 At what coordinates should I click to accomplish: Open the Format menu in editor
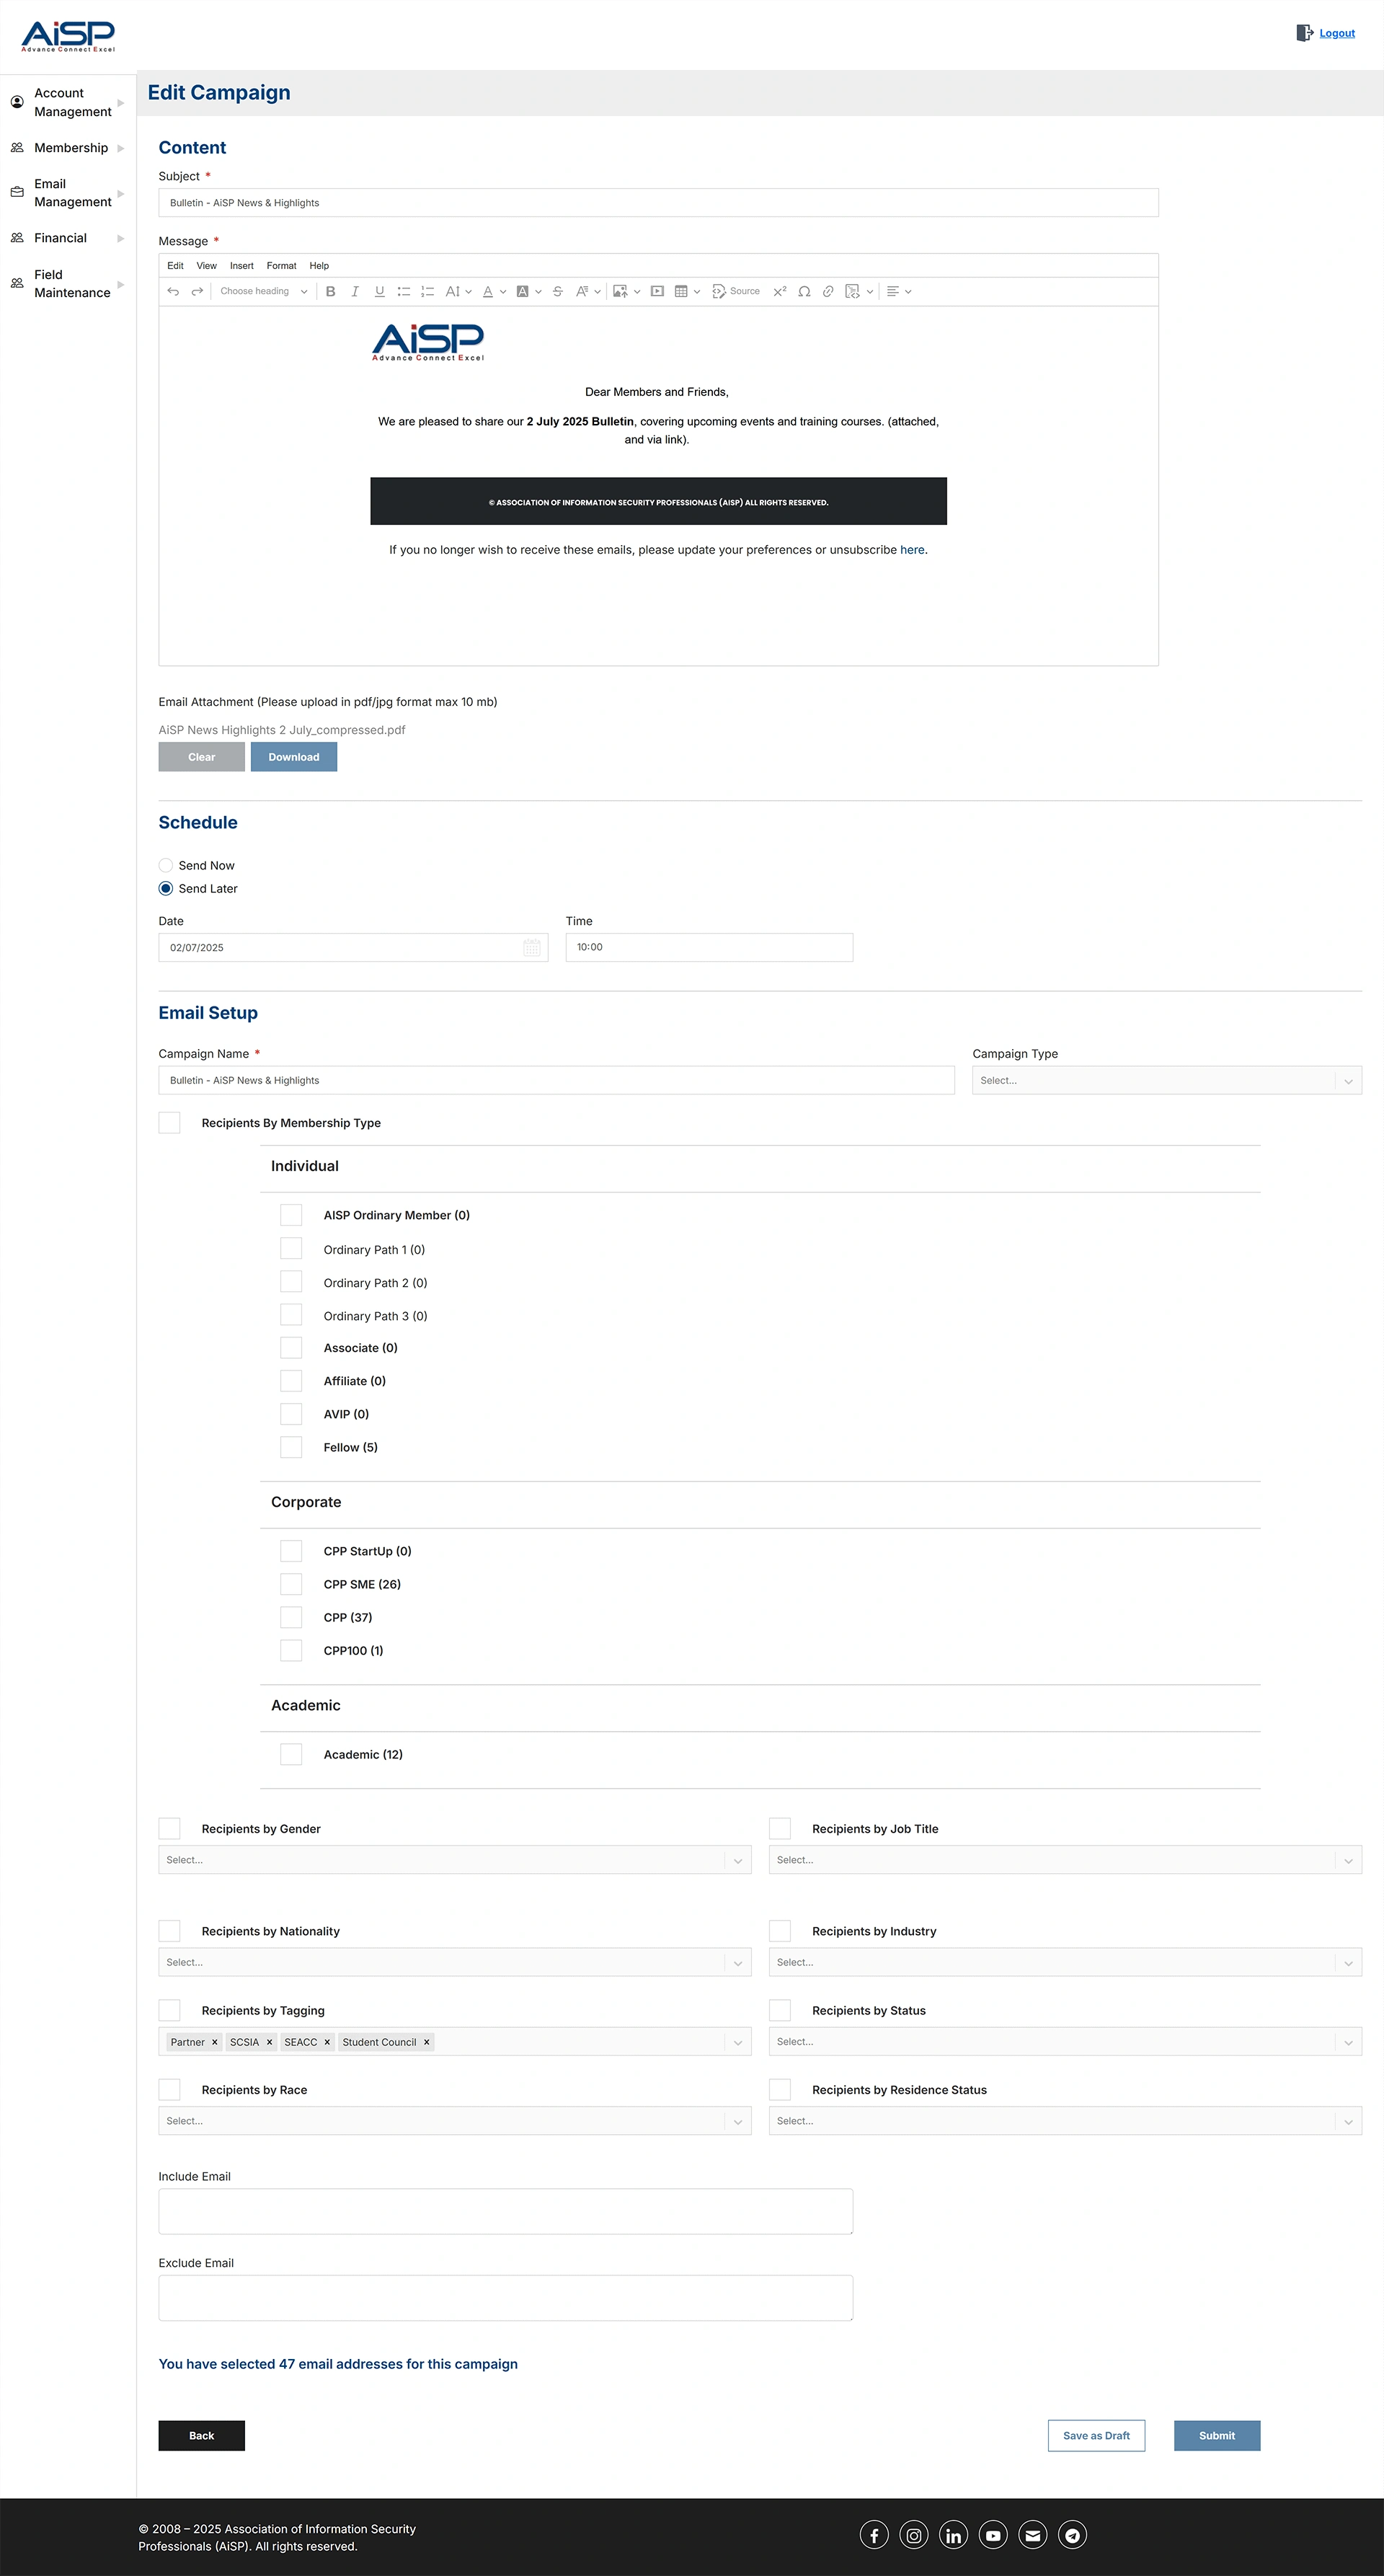click(281, 266)
